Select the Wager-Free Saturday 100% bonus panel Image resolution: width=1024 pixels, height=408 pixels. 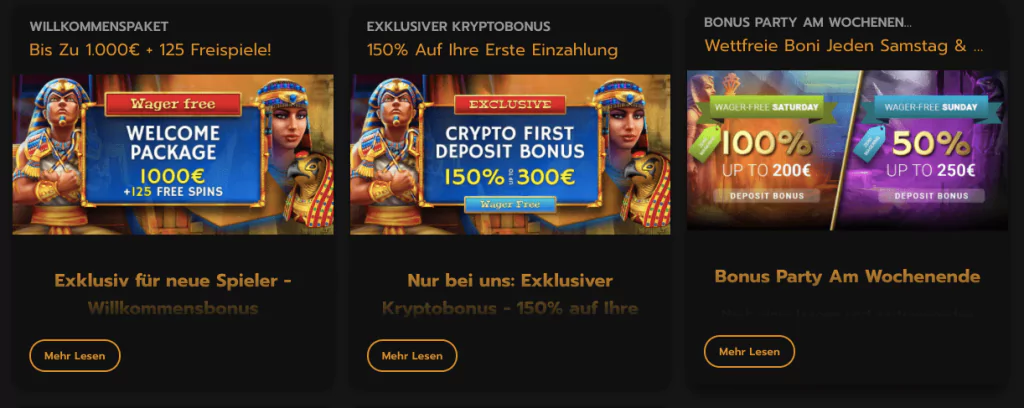[771, 150]
